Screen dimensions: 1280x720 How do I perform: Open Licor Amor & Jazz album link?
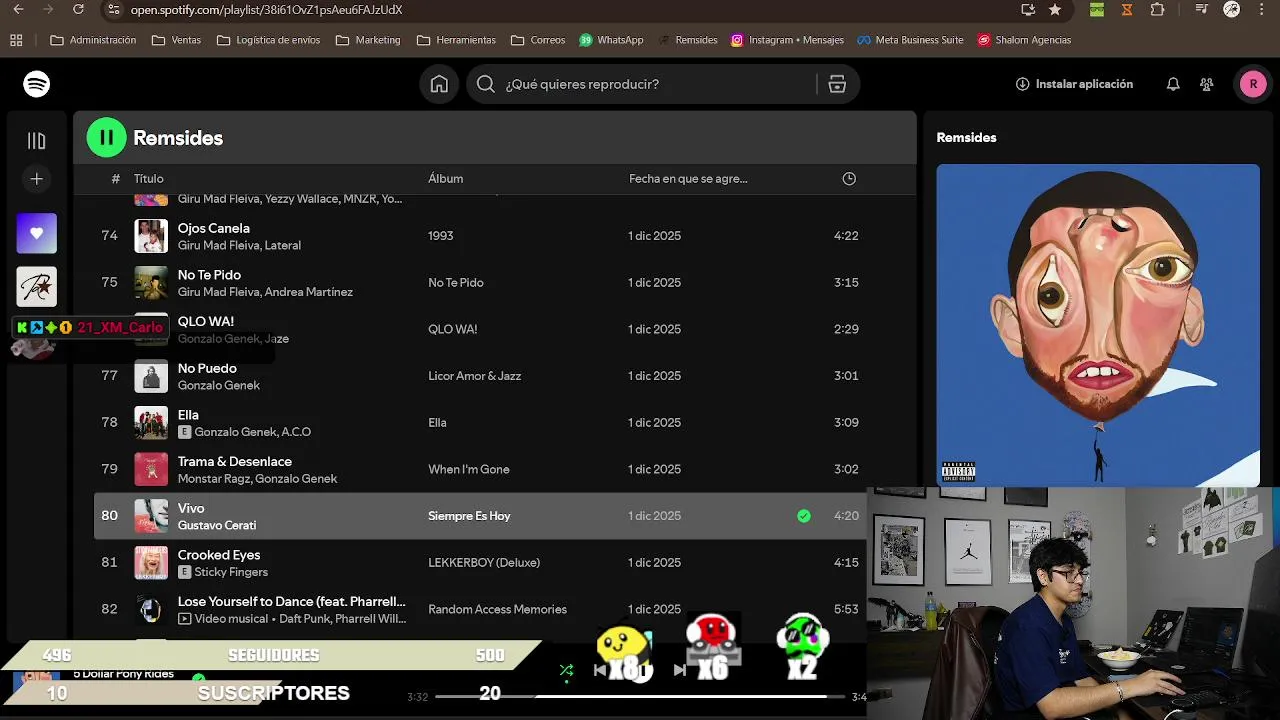pos(475,376)
